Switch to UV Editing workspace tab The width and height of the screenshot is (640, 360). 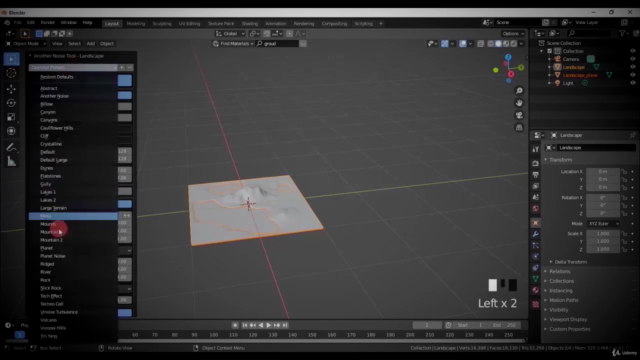pyautogui.click(x=189, y=24)
